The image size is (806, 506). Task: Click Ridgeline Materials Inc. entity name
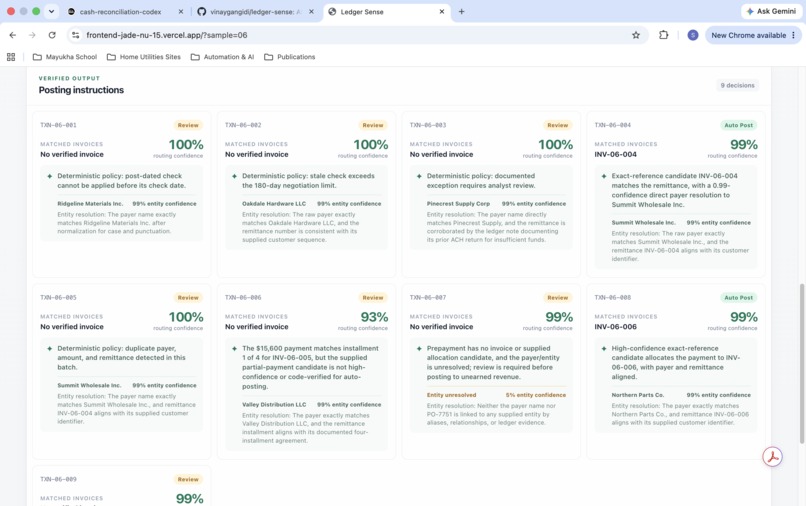coord(90,204)
